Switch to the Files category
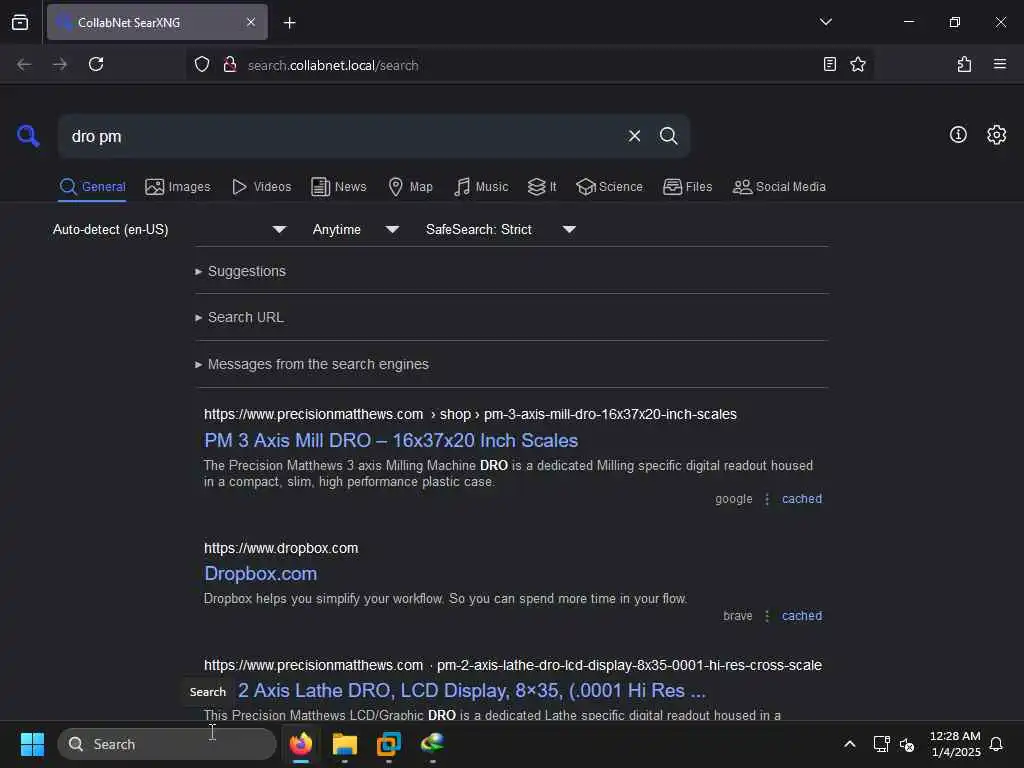Image resolution: width=1024 pixels, height=768 pixels. (x=687, y=187)
